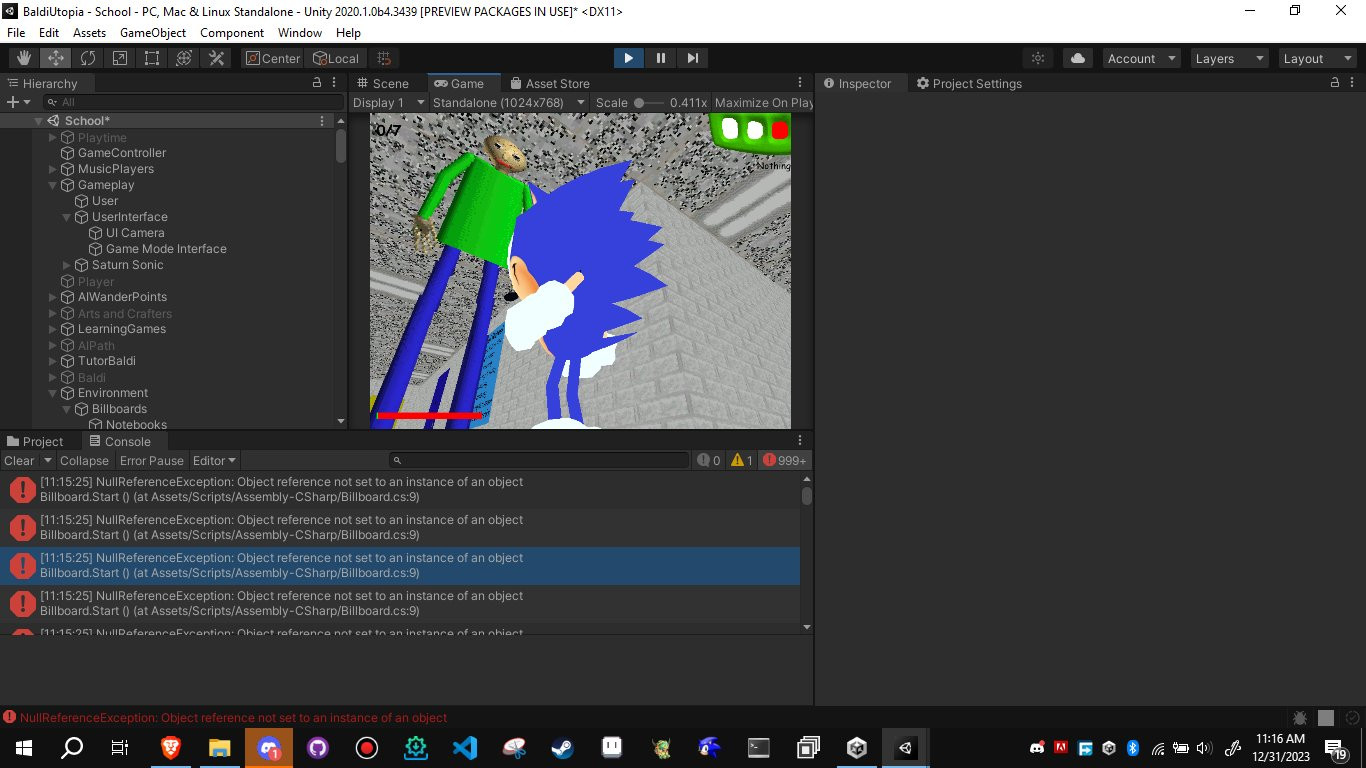Click the Clear button in Console
Image resolution: width=1366 pixels, height=768 pixels.
click(18, 461)
